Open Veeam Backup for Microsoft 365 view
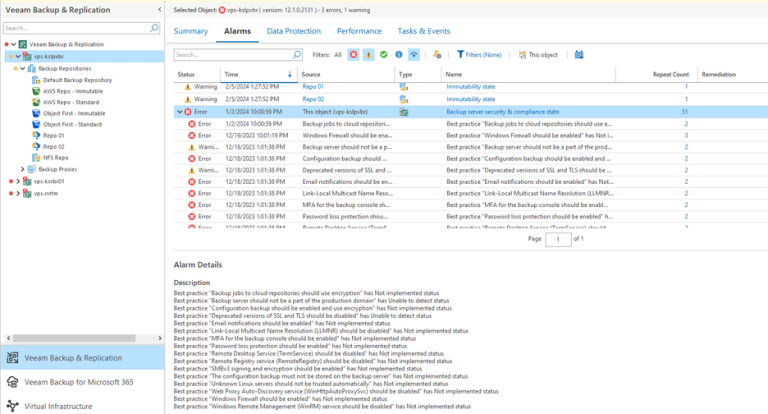The height and width of the screenshot is (414, 768). [81, 382]
